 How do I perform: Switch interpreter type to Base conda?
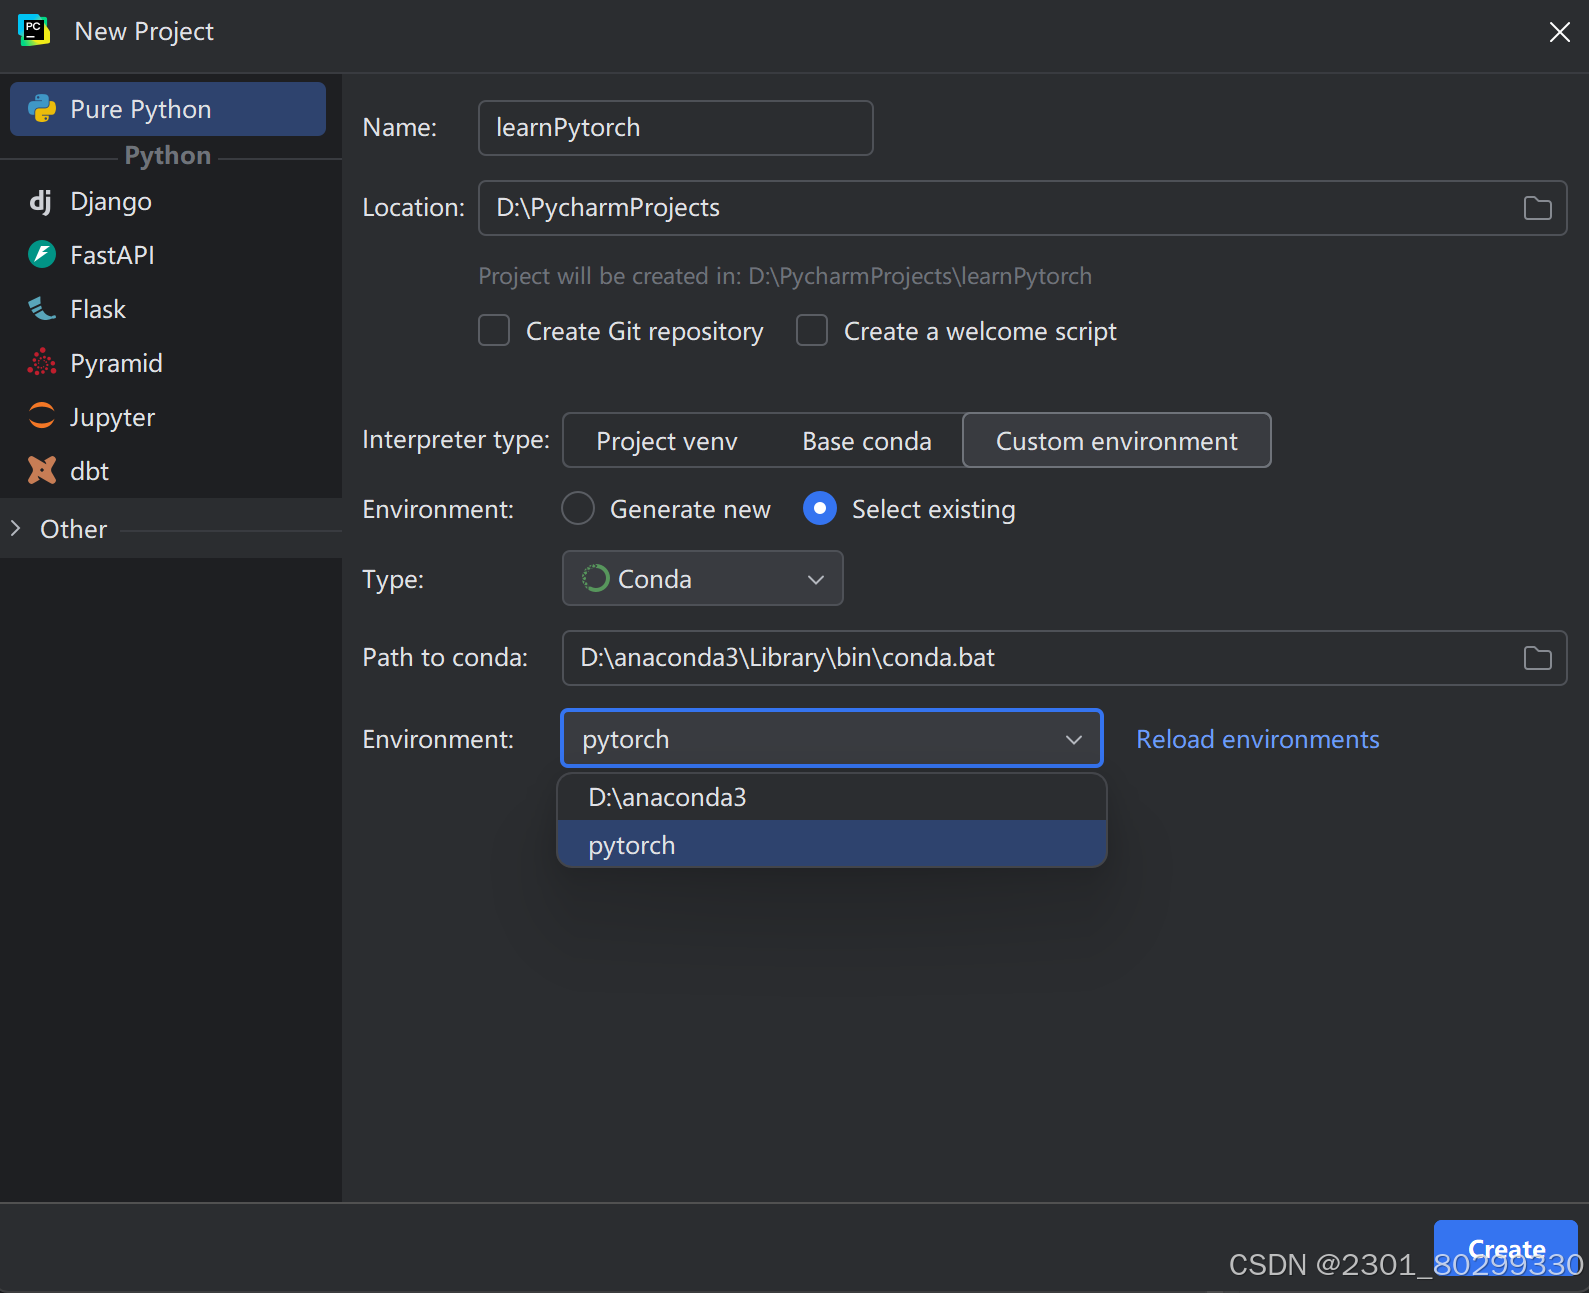(x=867, y=441)
